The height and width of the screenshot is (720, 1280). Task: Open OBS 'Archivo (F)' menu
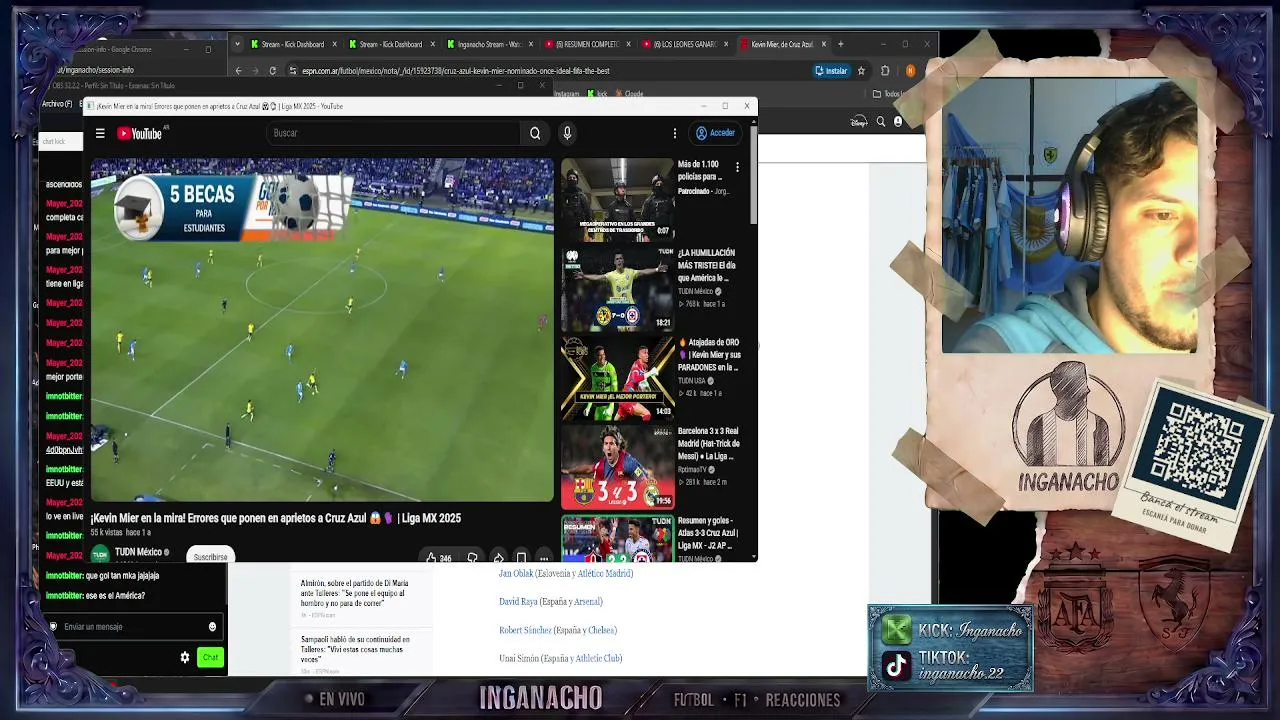pyautogui.click(x=56, y=104)
